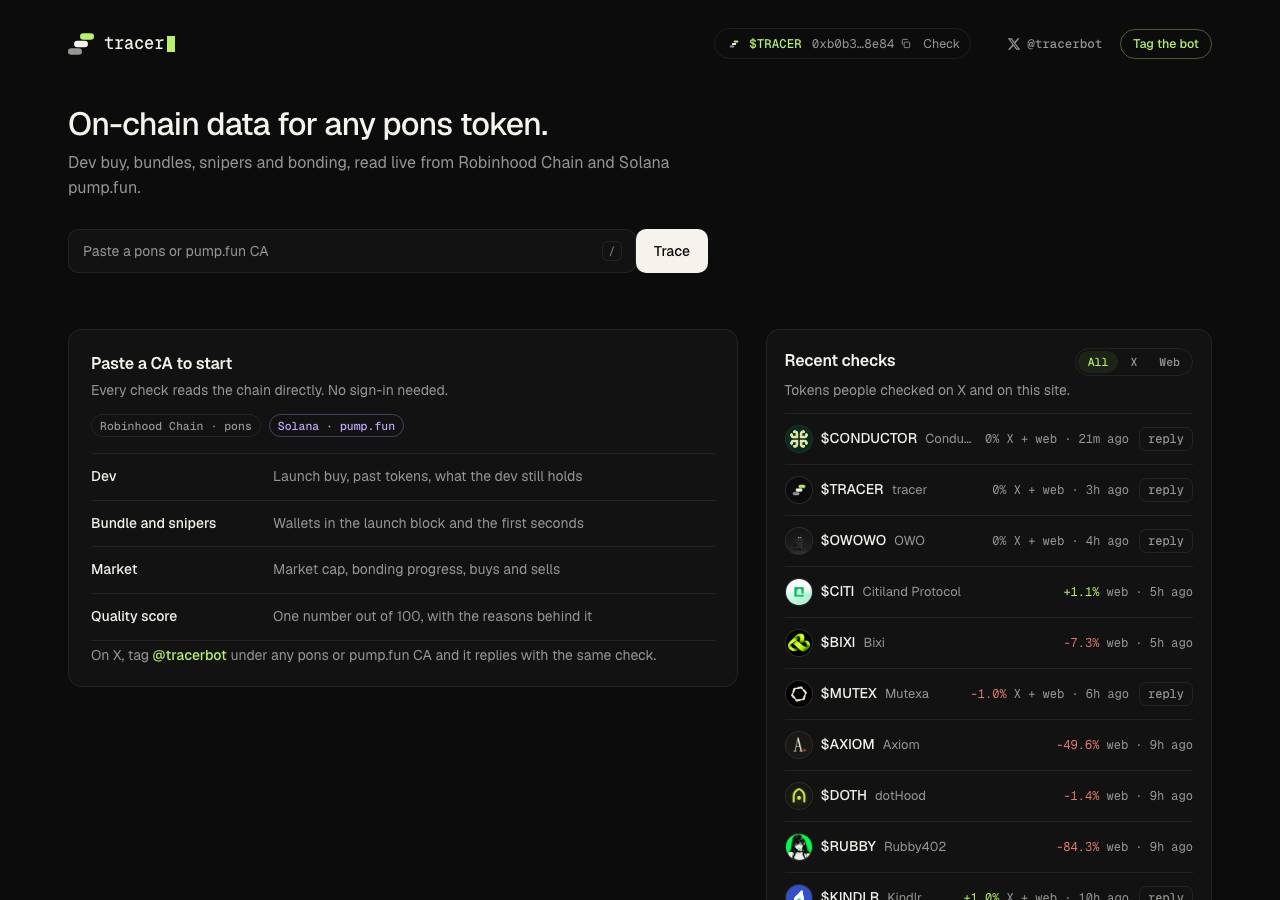Click the $AXIOM Axiom row
Screen dimensions: 1280x900
tap(989, 745)
